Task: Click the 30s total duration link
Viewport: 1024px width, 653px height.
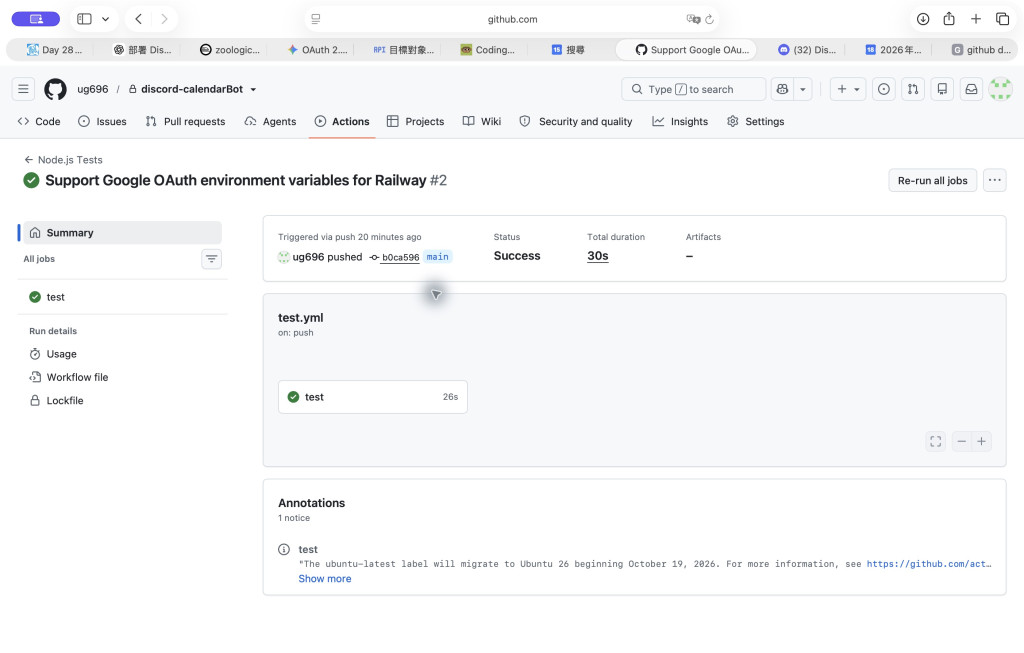Action: 598,256
